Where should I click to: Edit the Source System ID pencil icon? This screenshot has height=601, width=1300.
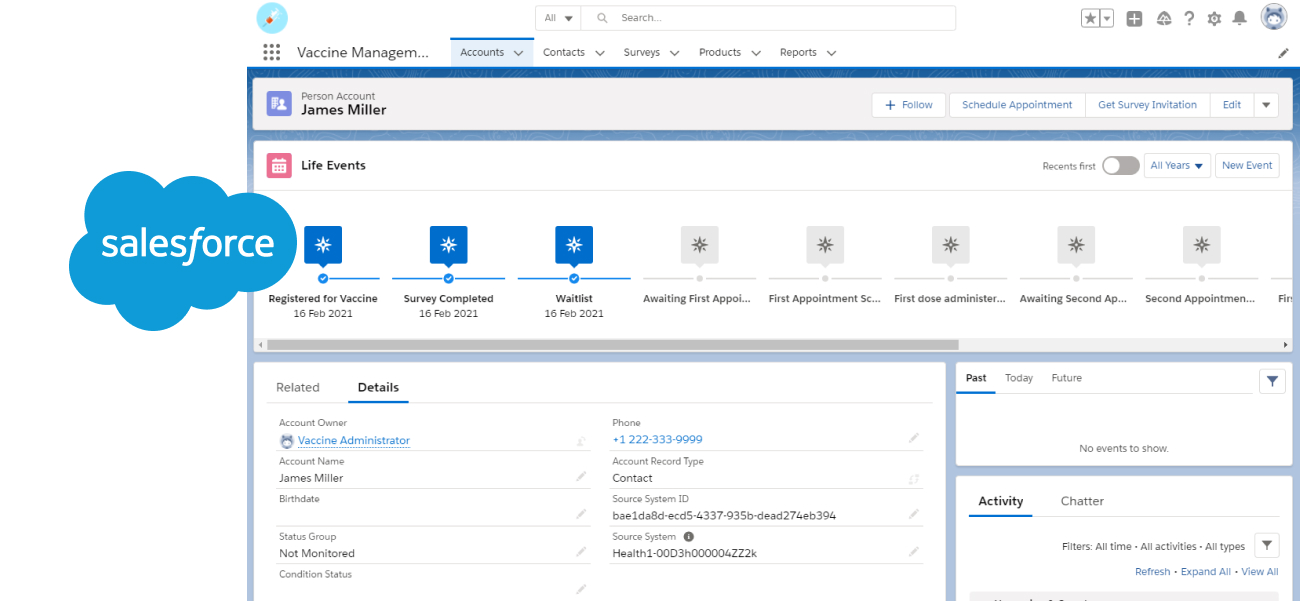913,514
